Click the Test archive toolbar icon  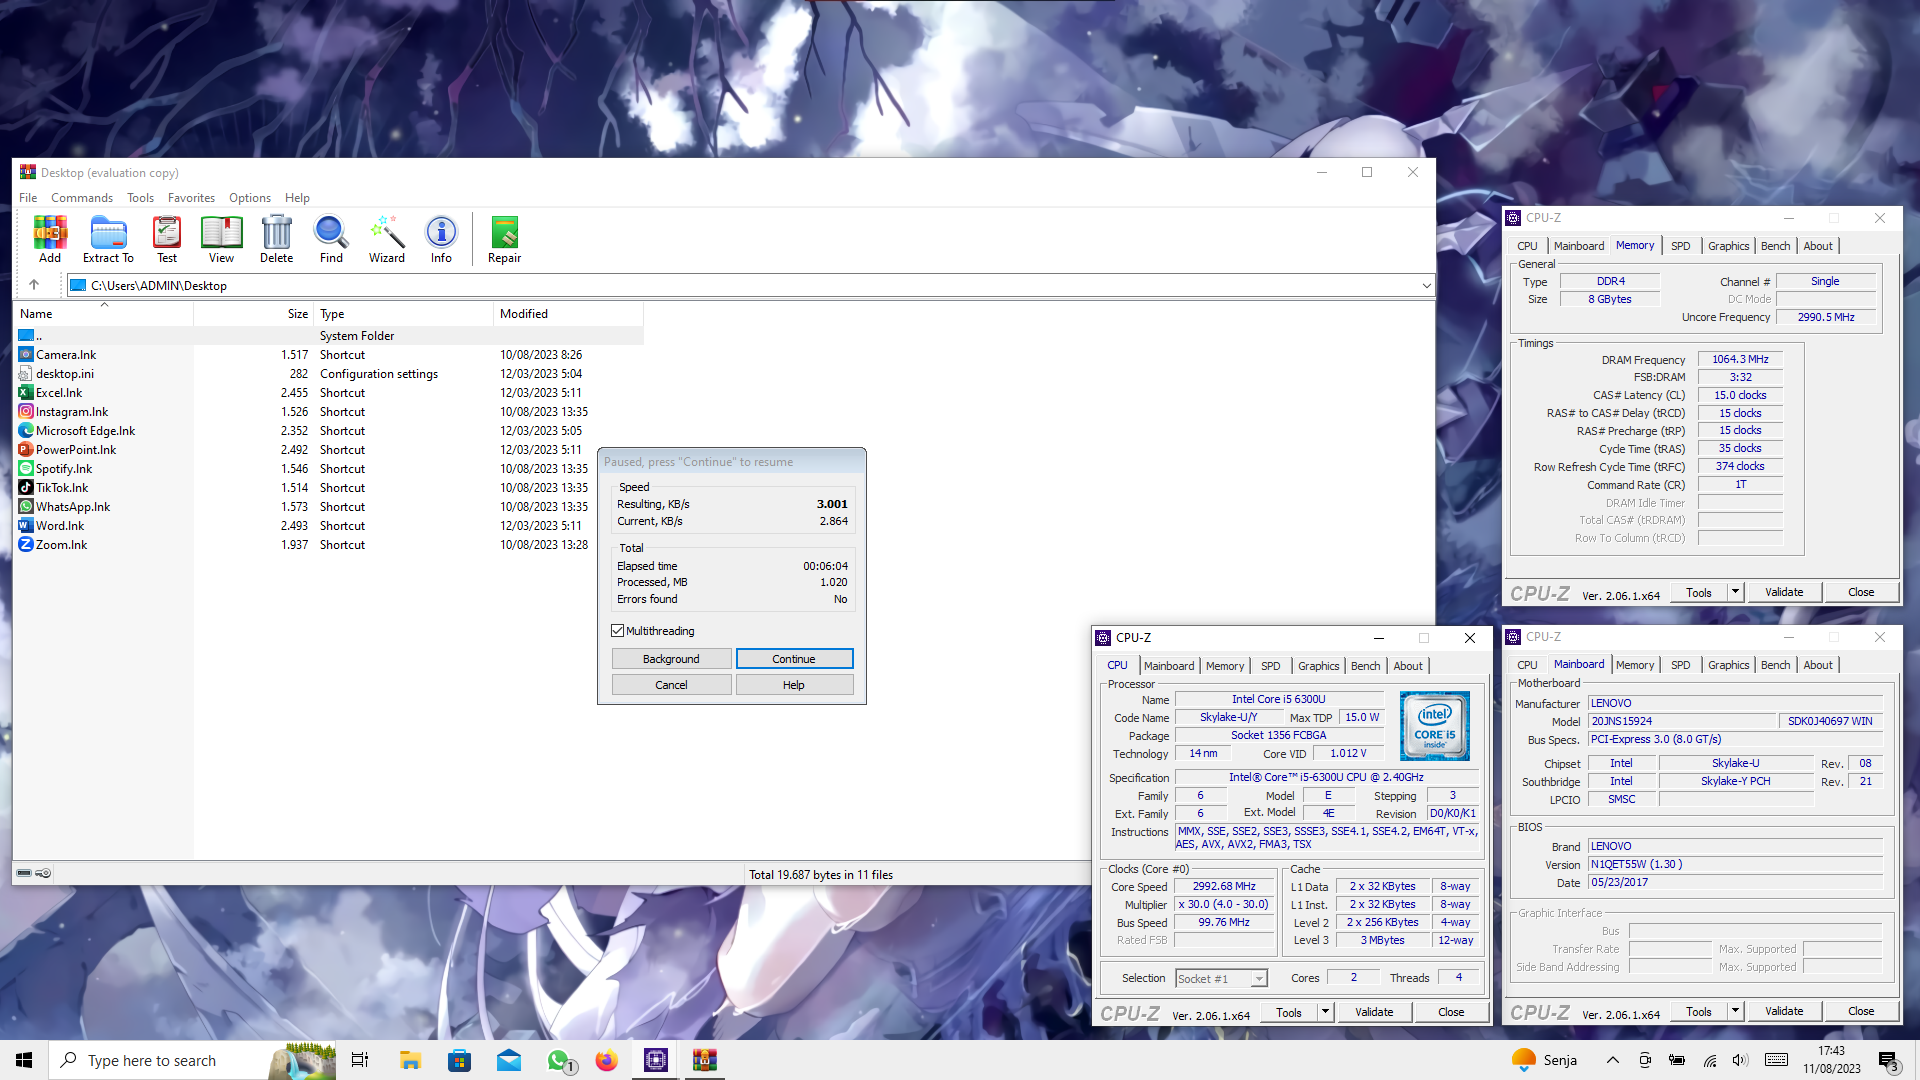point(167,239)
